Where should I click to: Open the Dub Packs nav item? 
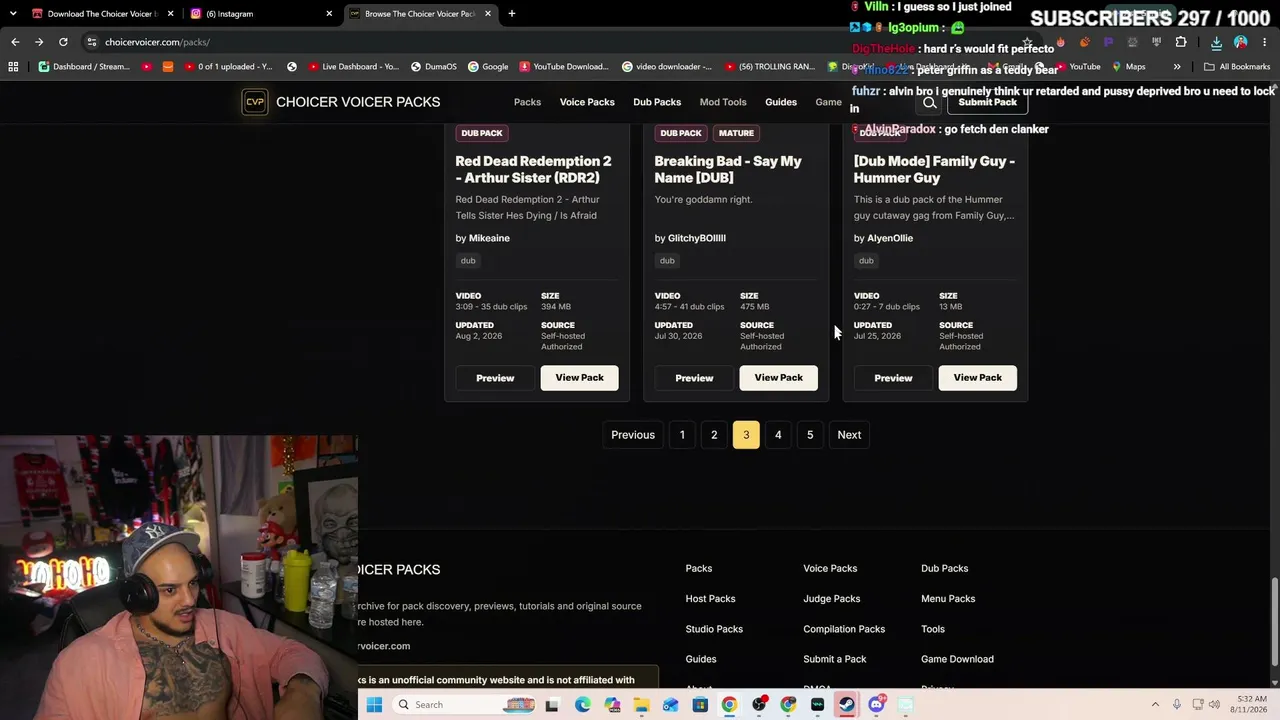pos(657,102)
